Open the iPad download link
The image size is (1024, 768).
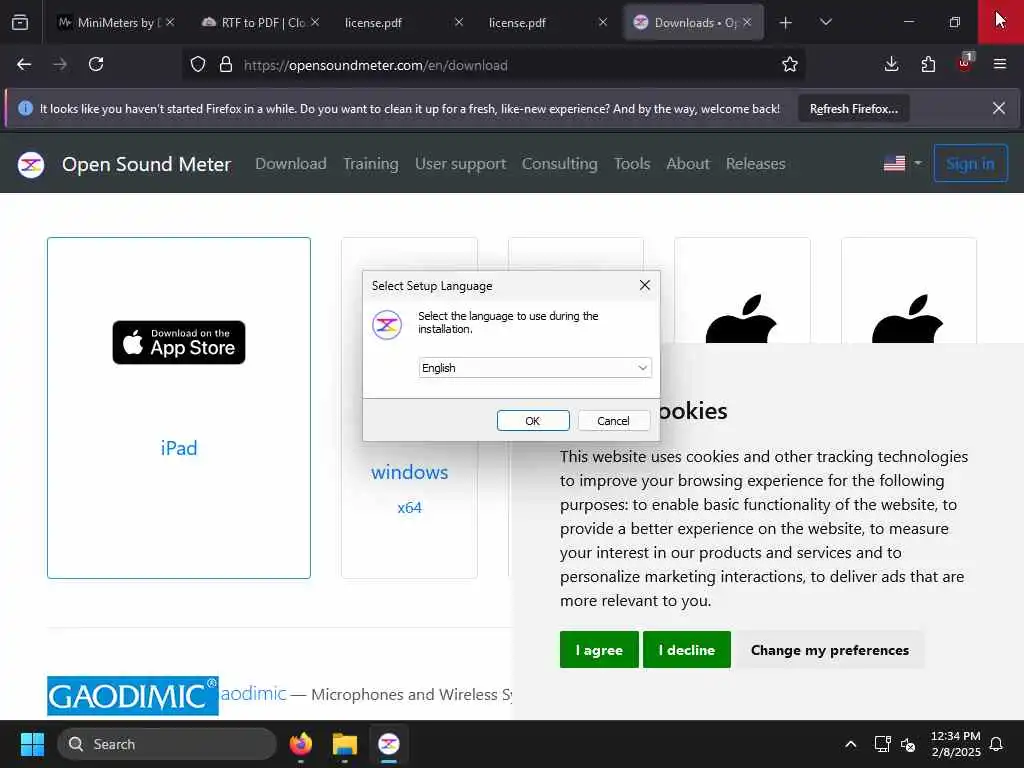pyautogui.click(x=179, y=448)
